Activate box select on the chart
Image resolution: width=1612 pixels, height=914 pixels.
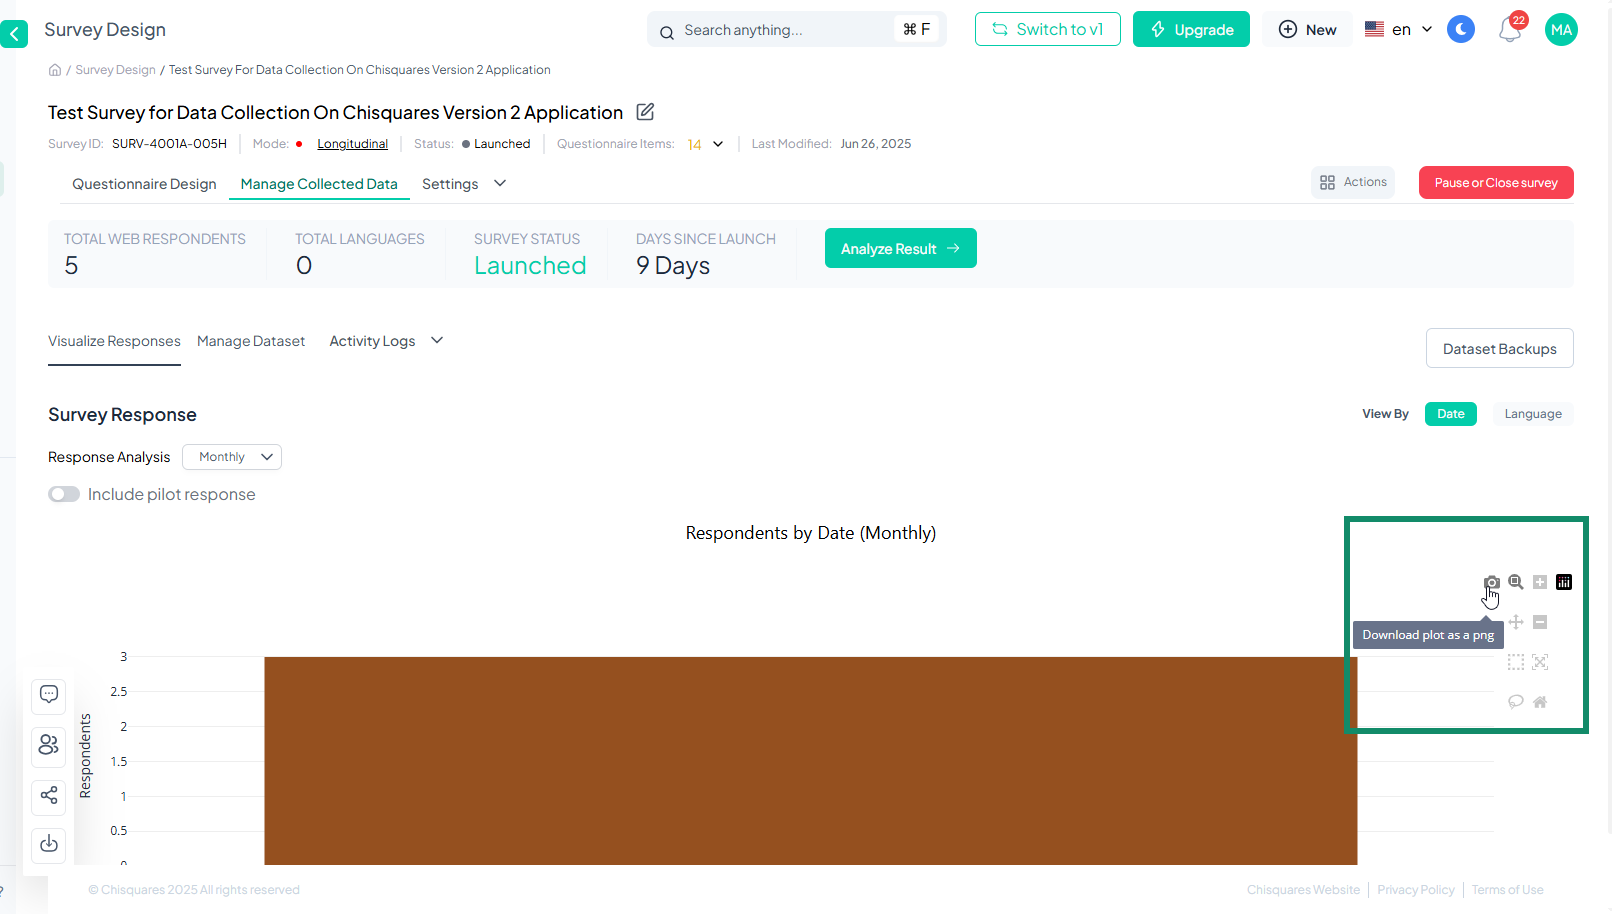point(1516,661)
